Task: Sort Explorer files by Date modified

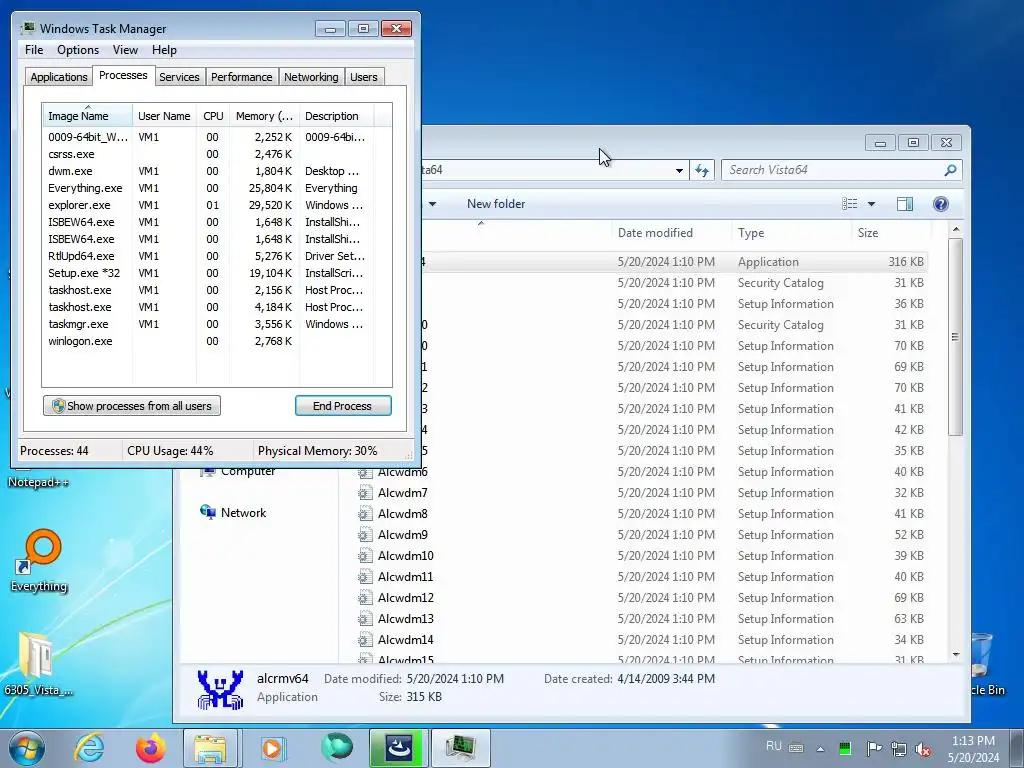Action: click(655, 232)
